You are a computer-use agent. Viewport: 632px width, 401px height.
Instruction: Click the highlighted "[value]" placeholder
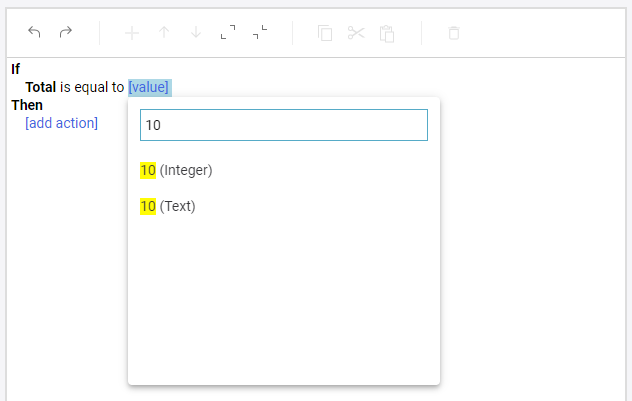pos(149,87)
